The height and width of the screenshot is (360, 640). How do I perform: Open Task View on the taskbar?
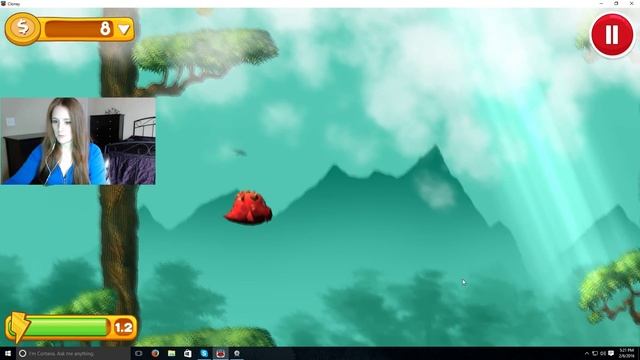coord(139,353)
